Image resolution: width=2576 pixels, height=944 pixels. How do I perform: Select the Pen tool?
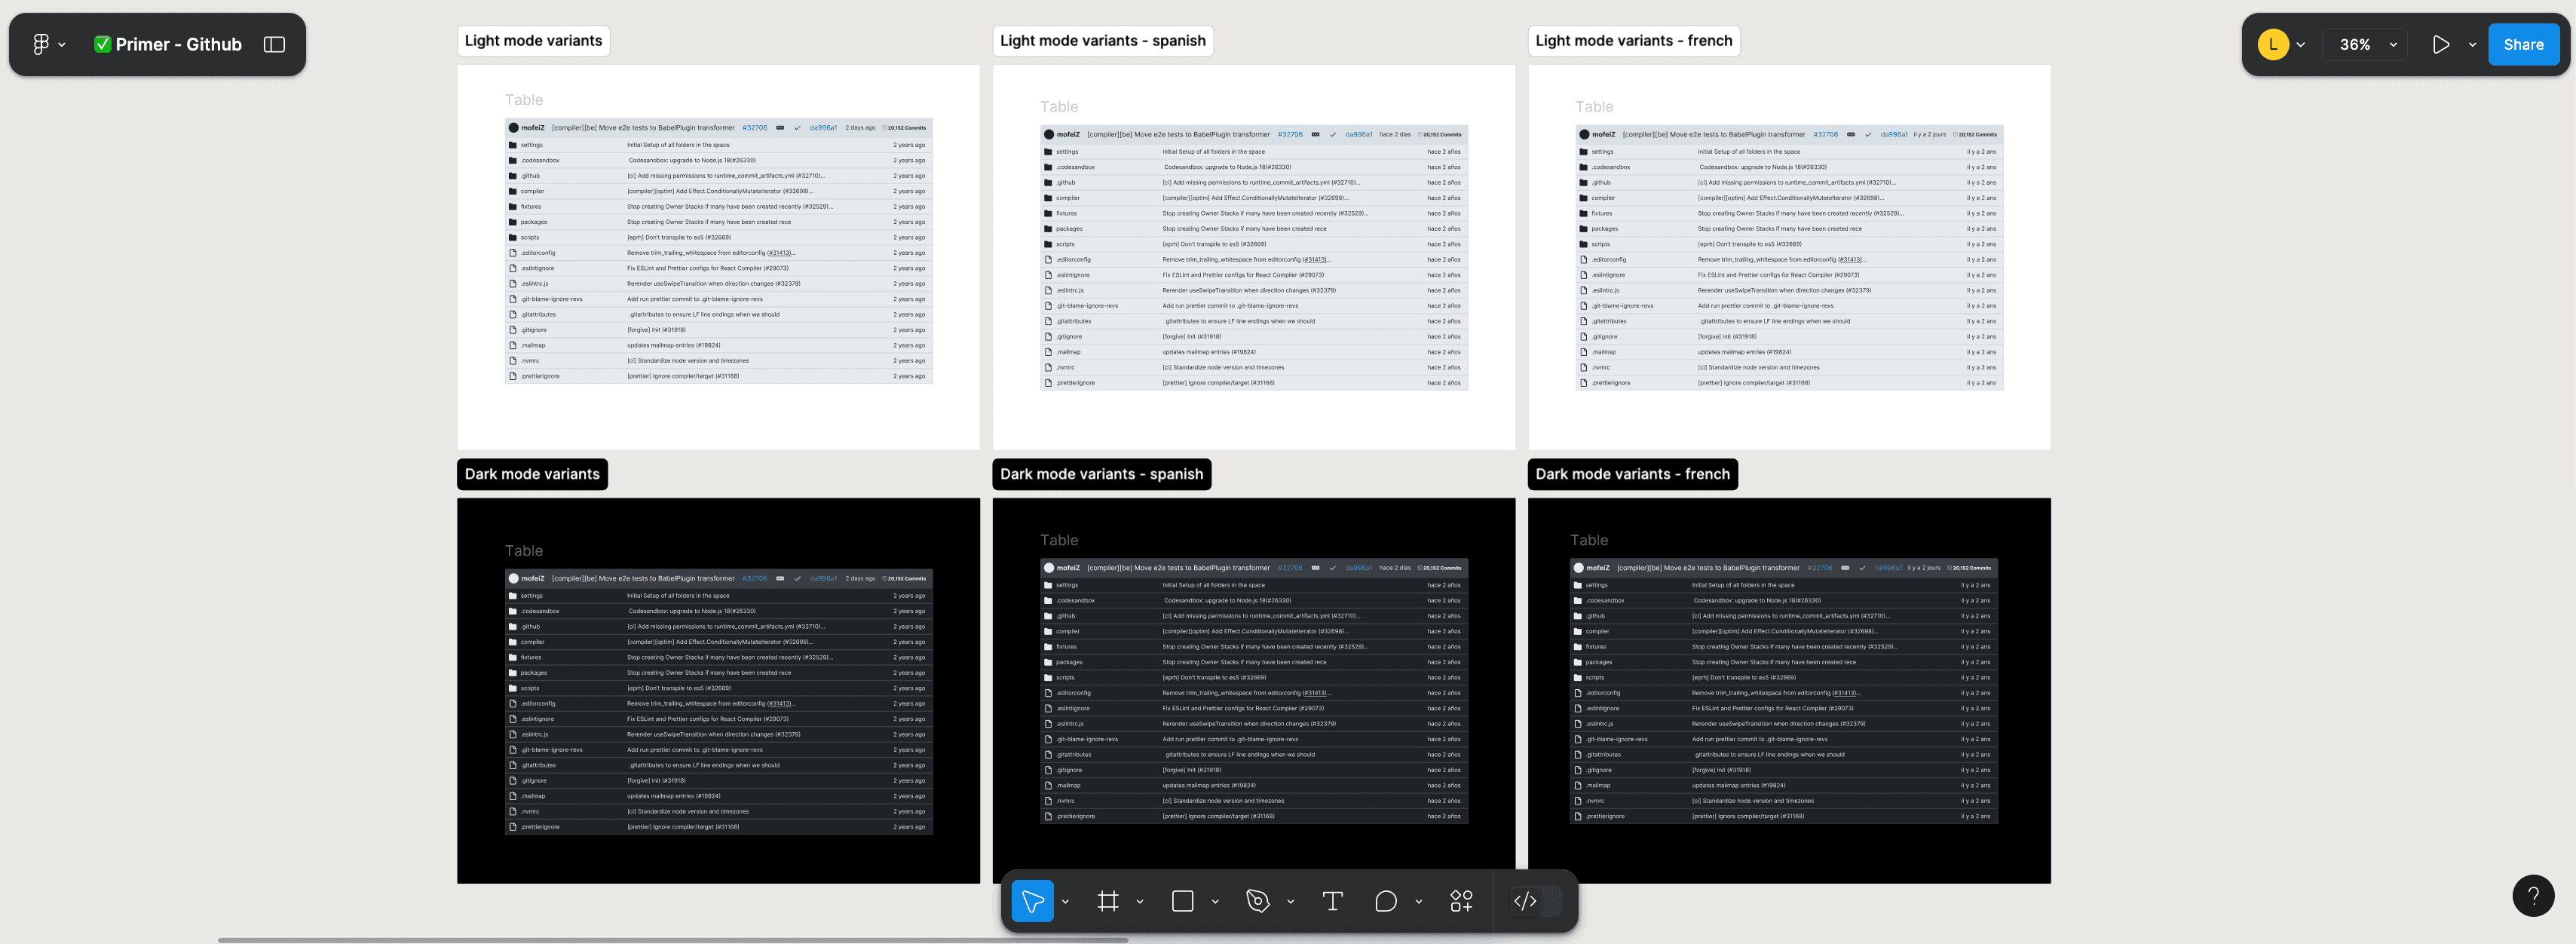coord(1258,901)
